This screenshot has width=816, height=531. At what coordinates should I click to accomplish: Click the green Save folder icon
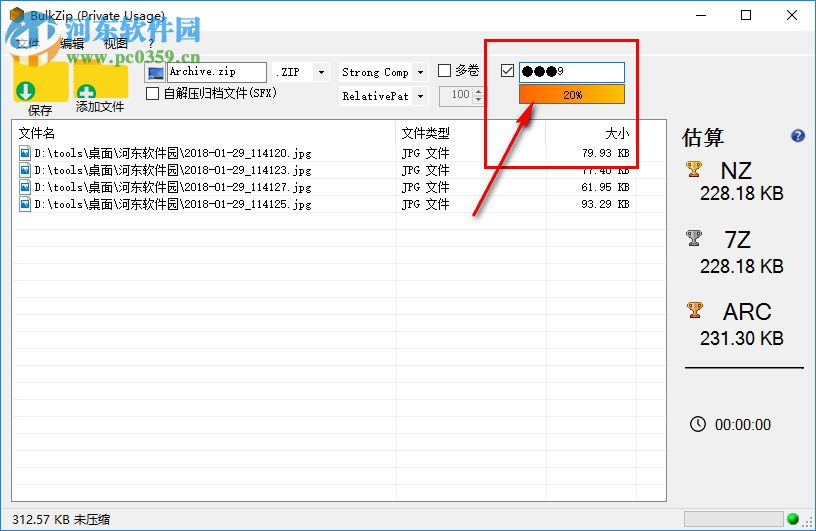40,81
